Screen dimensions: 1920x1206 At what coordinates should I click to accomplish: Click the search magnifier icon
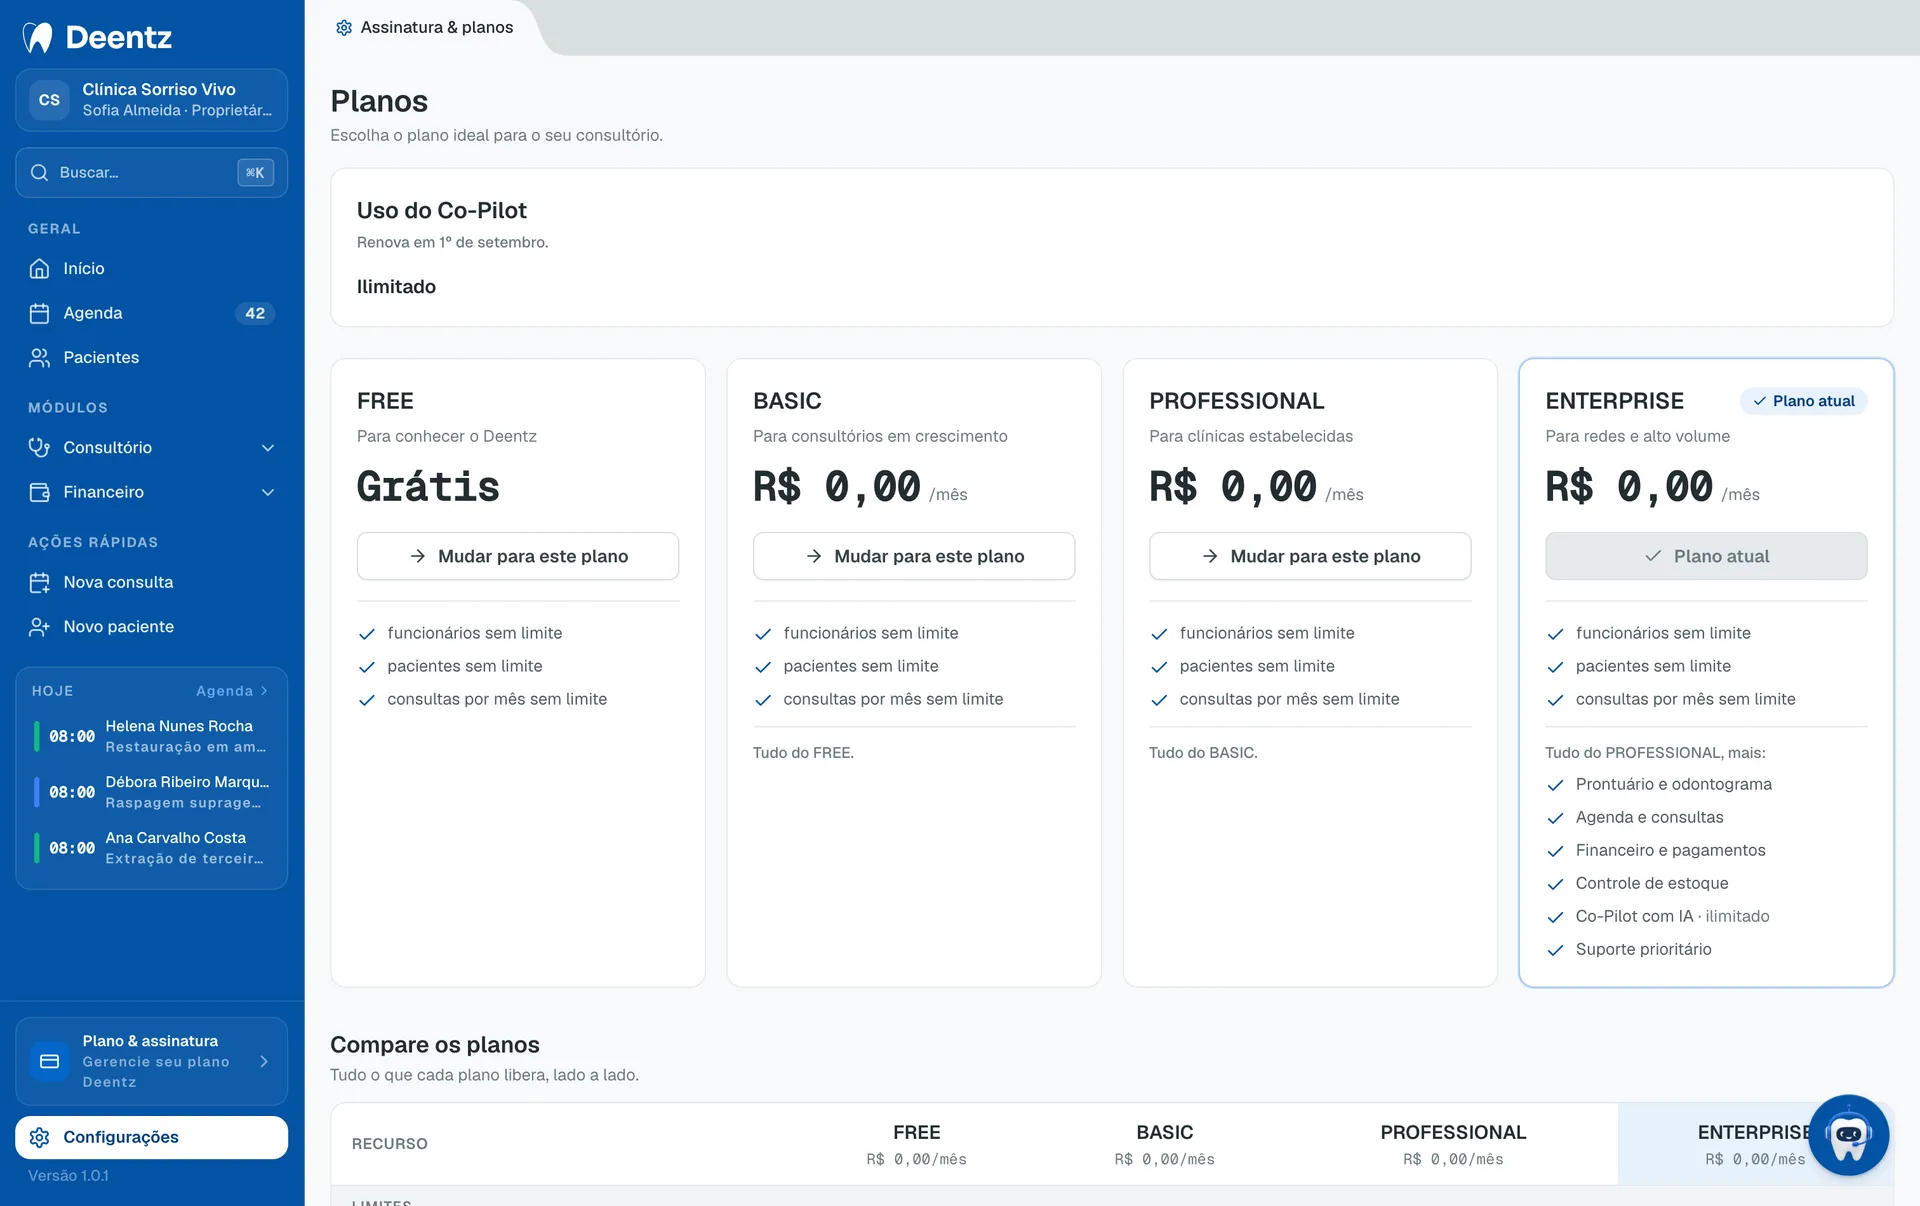(39, 173)
